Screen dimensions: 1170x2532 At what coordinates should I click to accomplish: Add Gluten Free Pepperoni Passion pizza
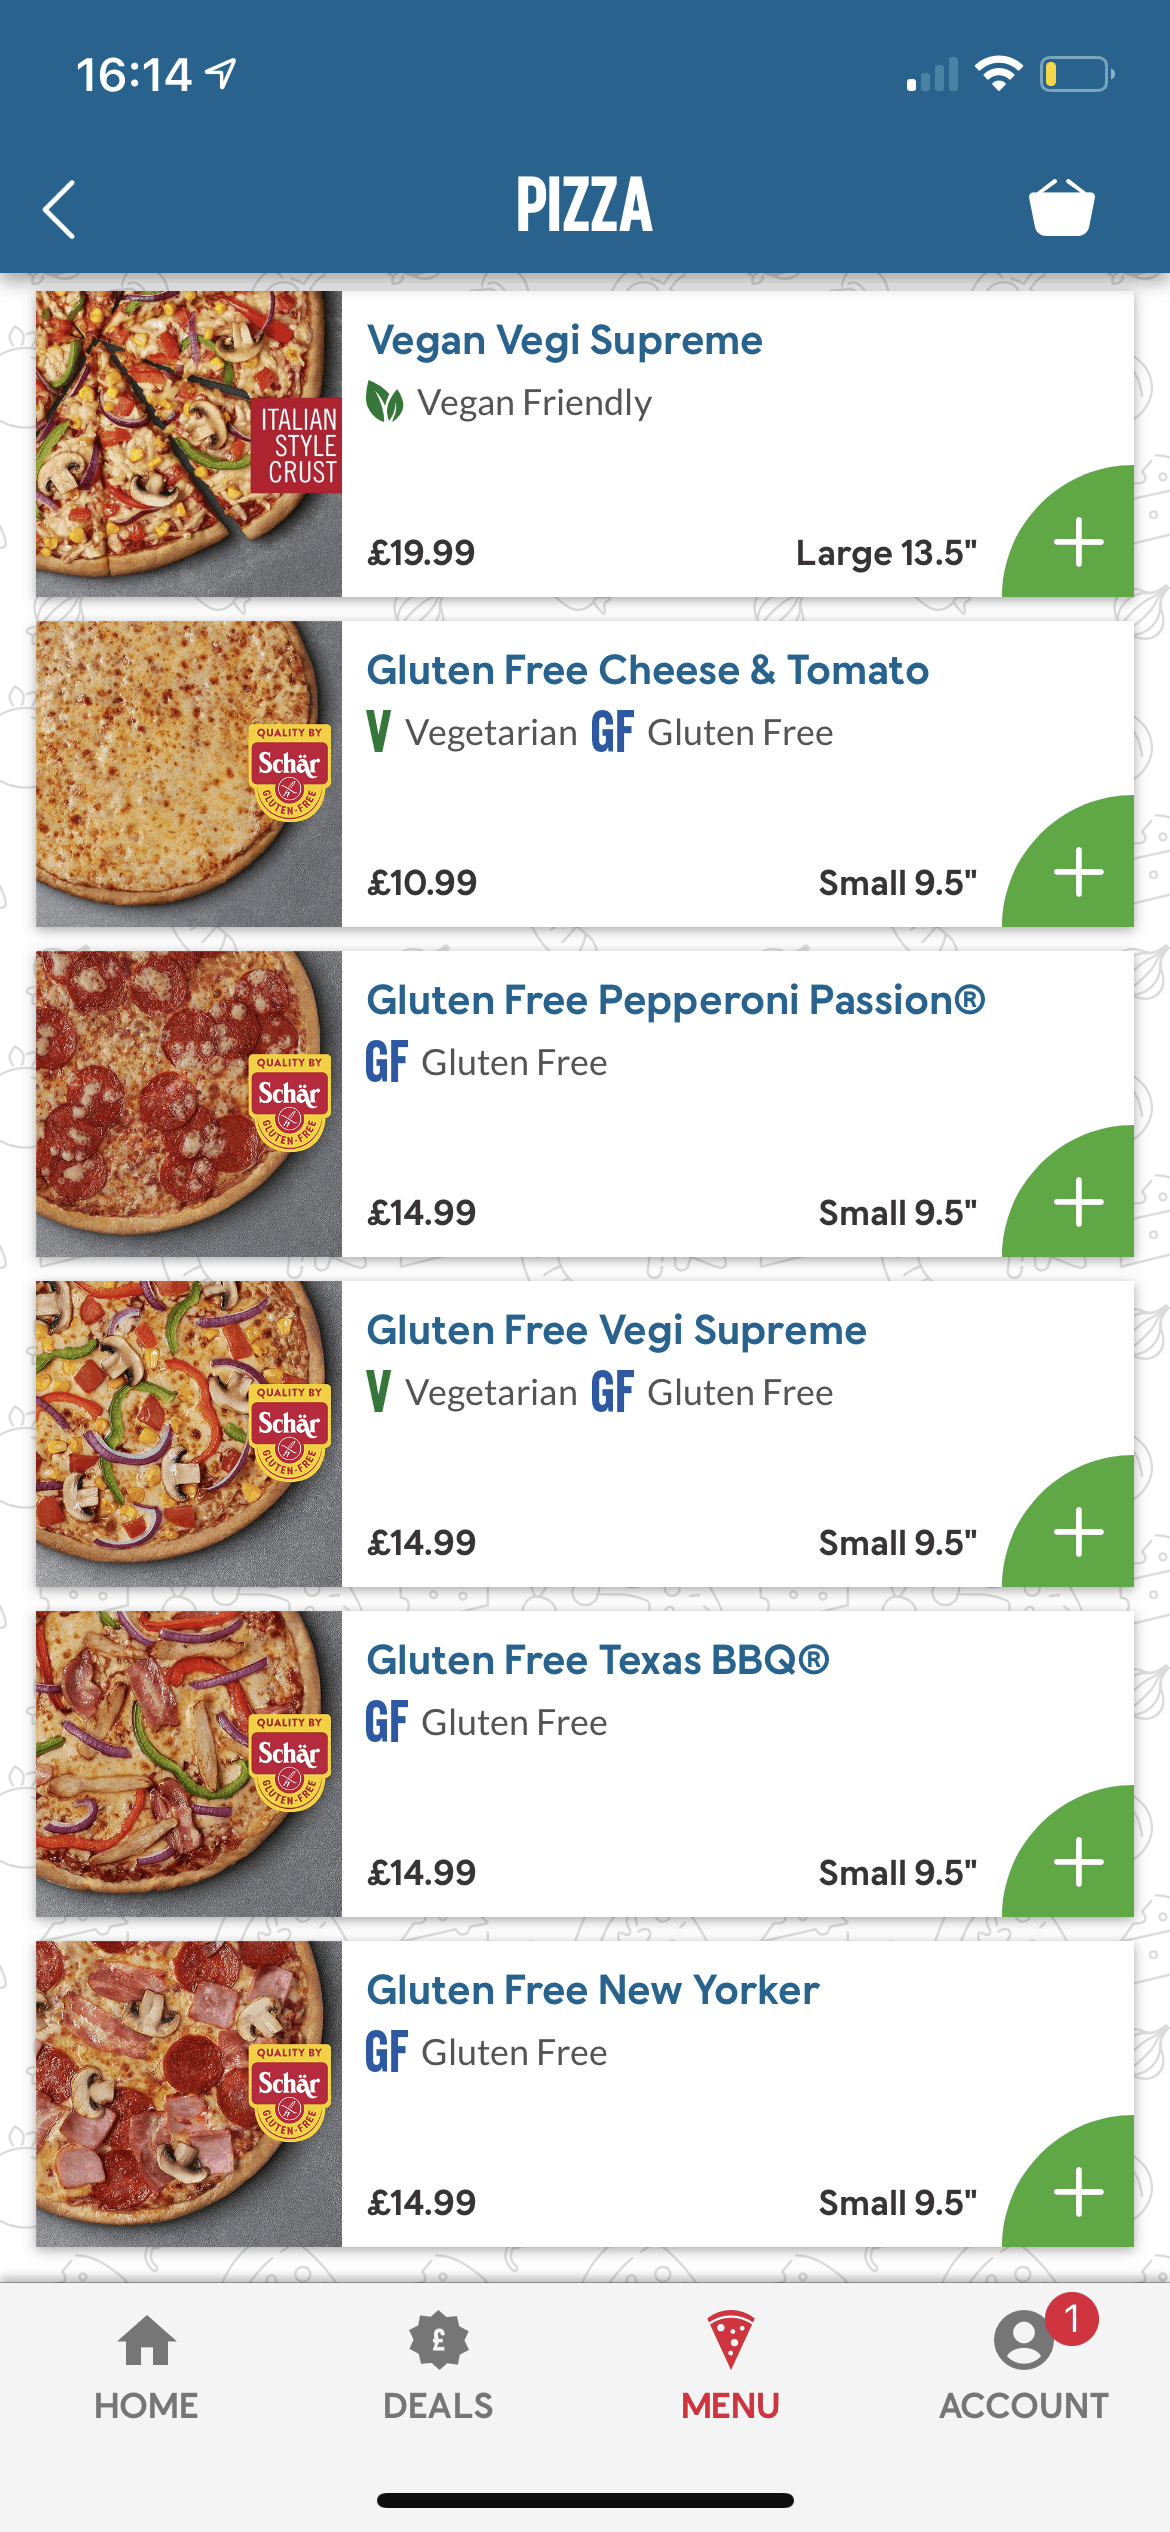coord(1078,1202)
